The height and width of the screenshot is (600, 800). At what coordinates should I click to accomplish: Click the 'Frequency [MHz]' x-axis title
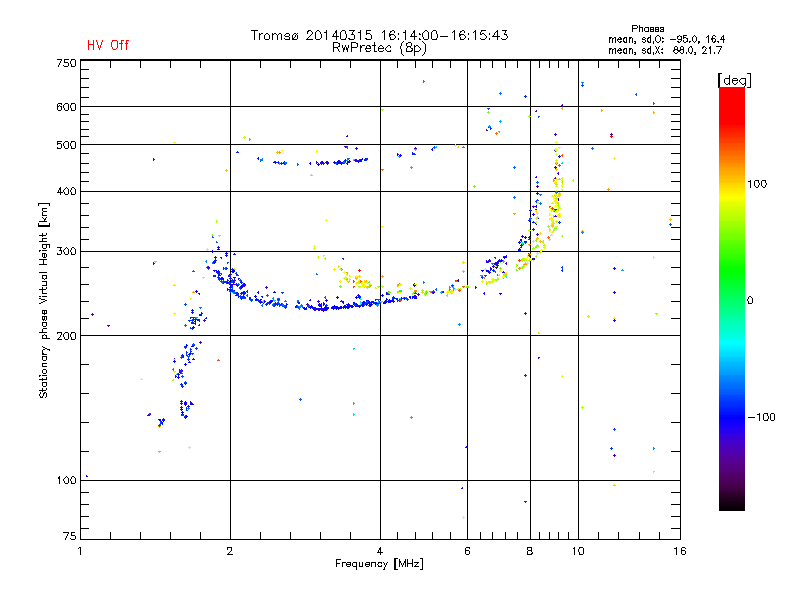tap(379, 564)
